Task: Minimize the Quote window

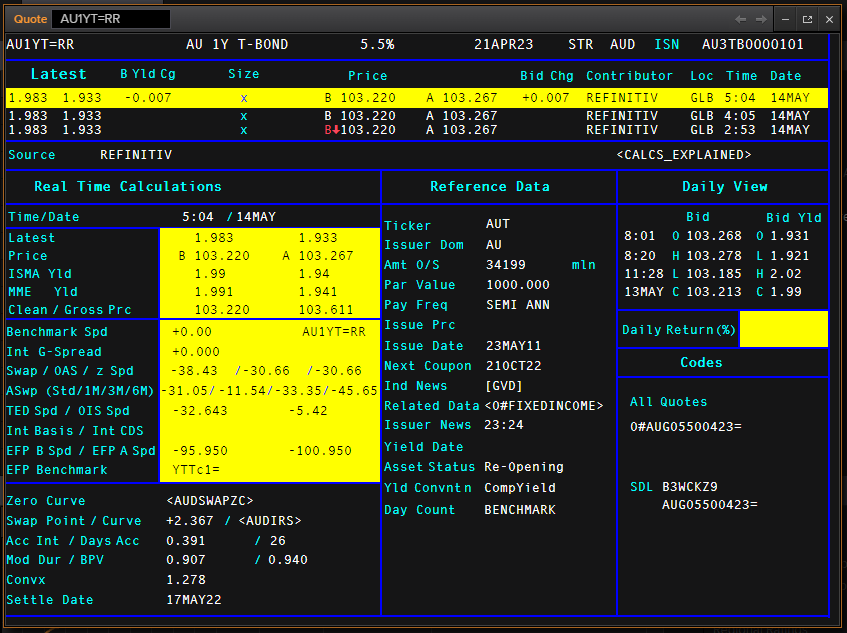Action: pyautogui.click(x=786, y=19)
